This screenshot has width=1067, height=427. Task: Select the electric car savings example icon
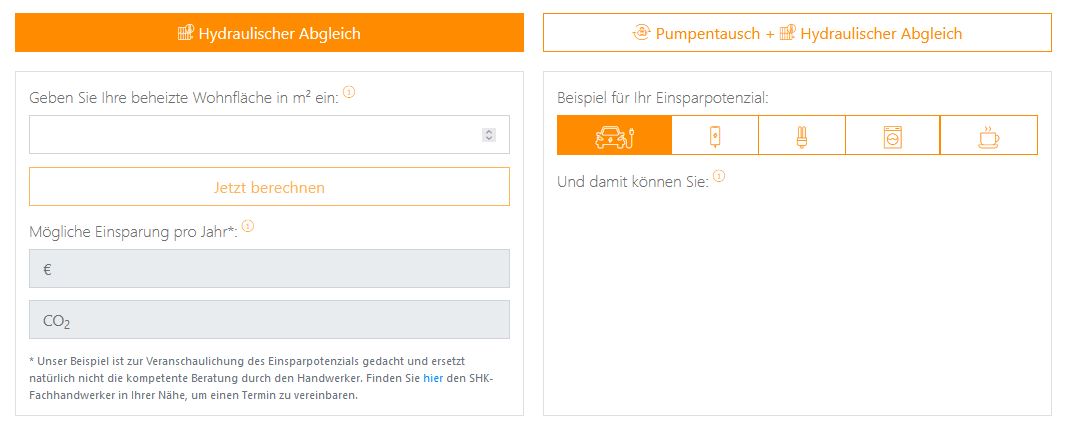(614, 135)
